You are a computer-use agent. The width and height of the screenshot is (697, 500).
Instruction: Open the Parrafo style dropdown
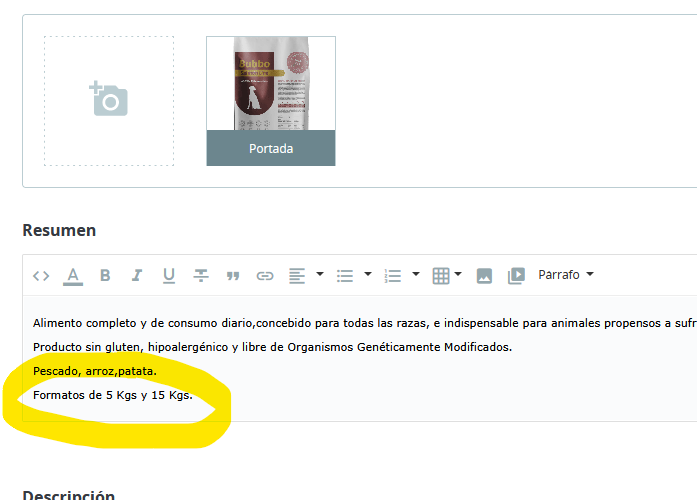565,275
